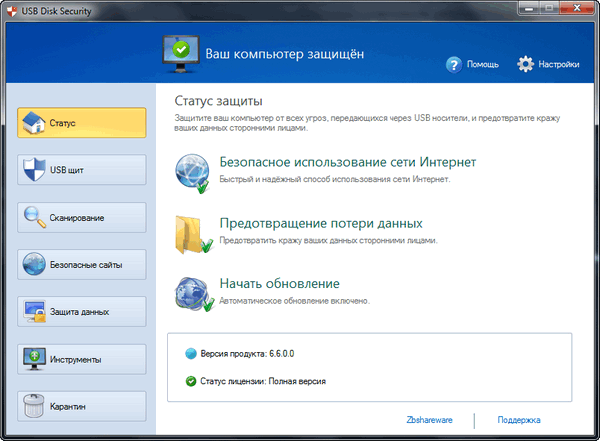The height and width of the screenshot is (441, 600).
Task: Minimize the USB Disk Security window
Action: 529,9
